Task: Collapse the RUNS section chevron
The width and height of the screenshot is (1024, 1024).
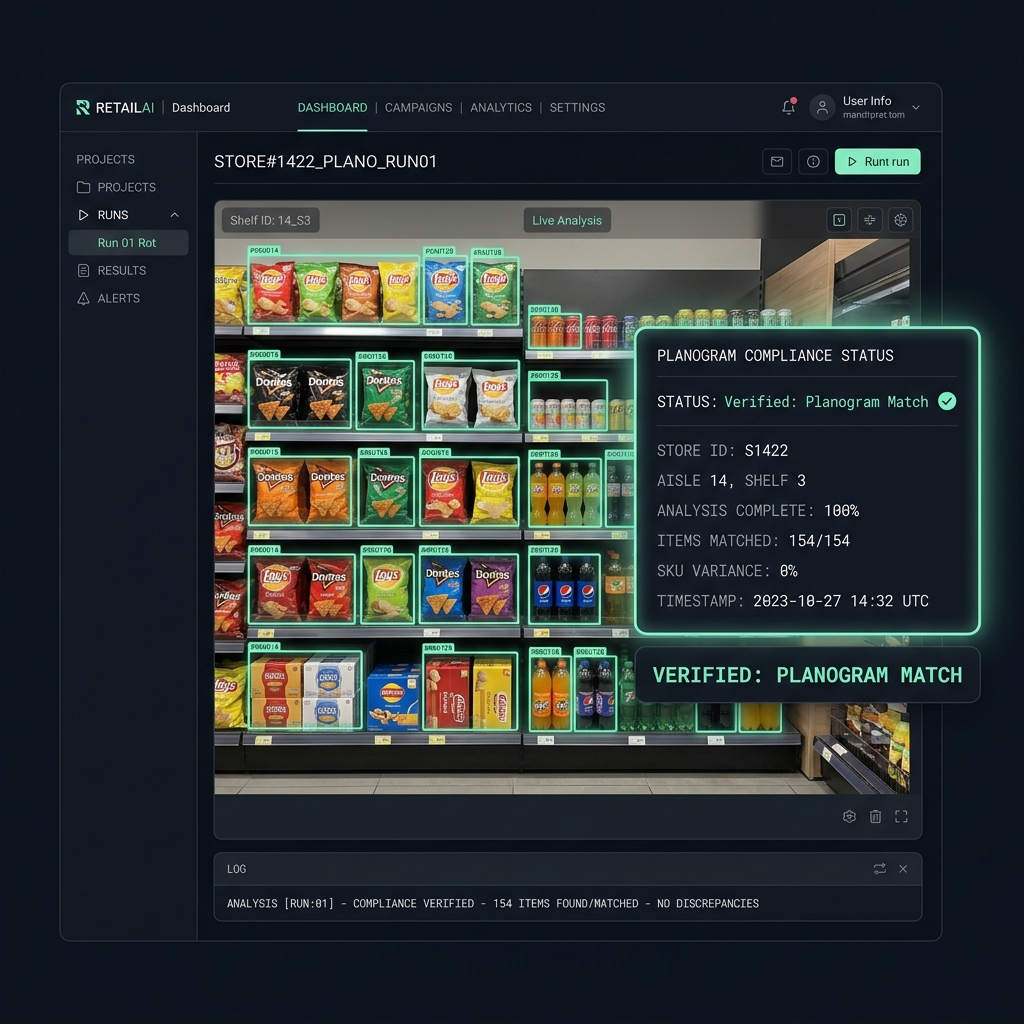Action: click(174, 215)
